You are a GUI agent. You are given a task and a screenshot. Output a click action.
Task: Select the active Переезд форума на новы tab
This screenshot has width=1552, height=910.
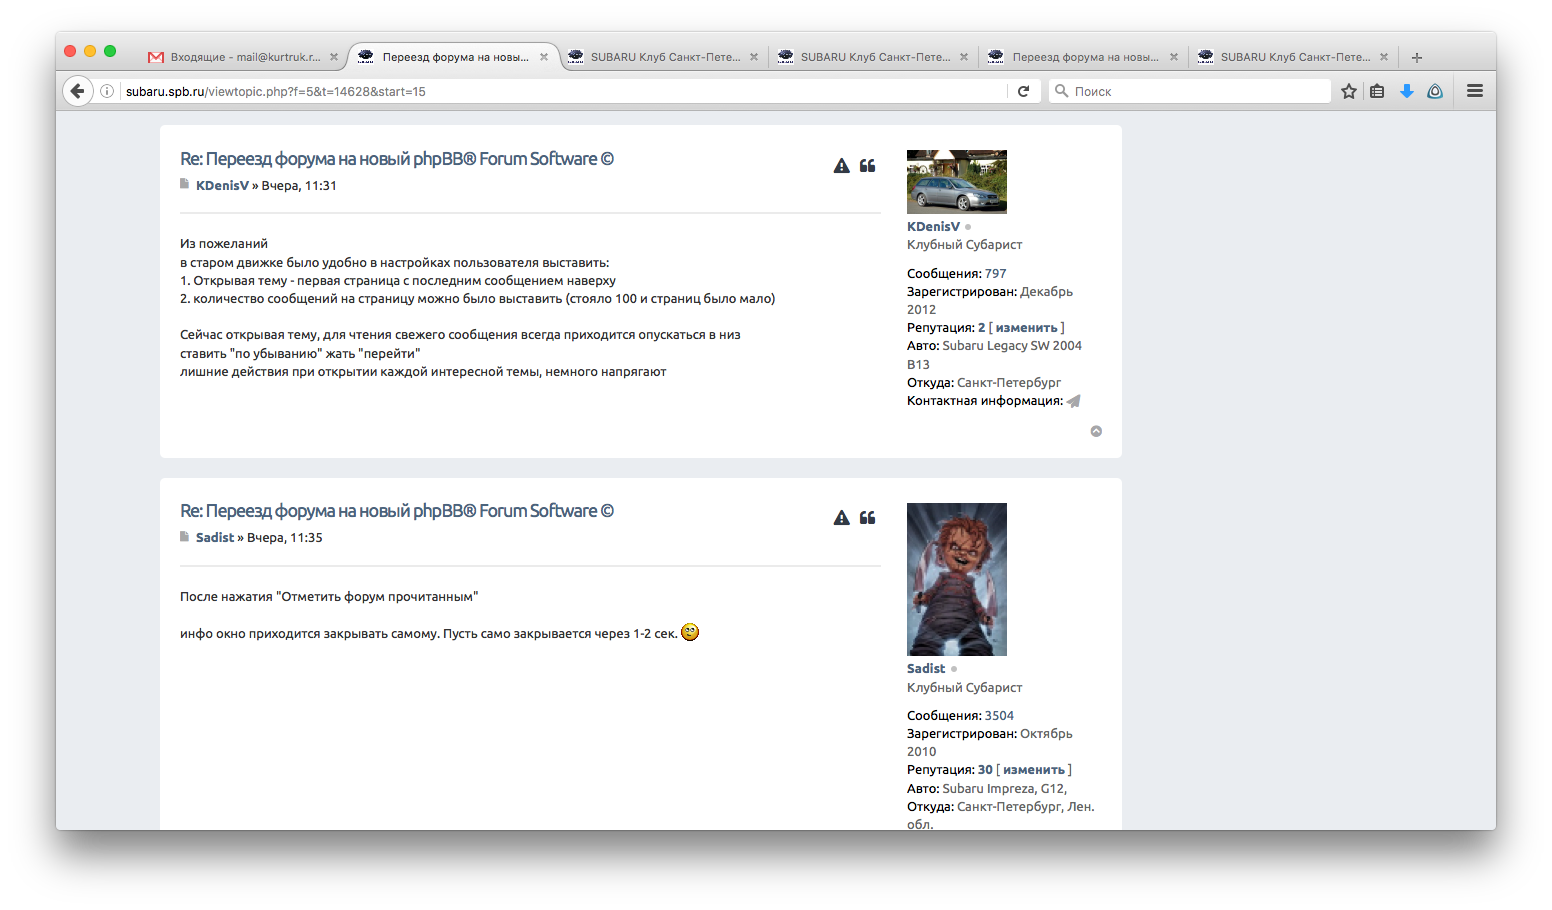coord(455,57)
